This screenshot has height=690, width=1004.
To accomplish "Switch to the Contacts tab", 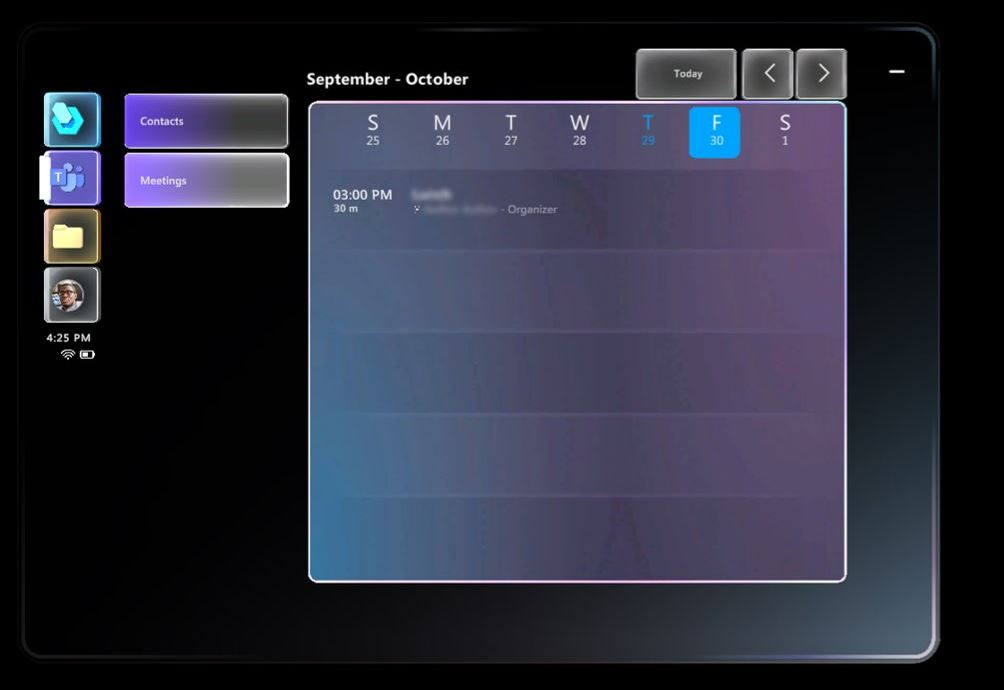I will pos(205,121).
